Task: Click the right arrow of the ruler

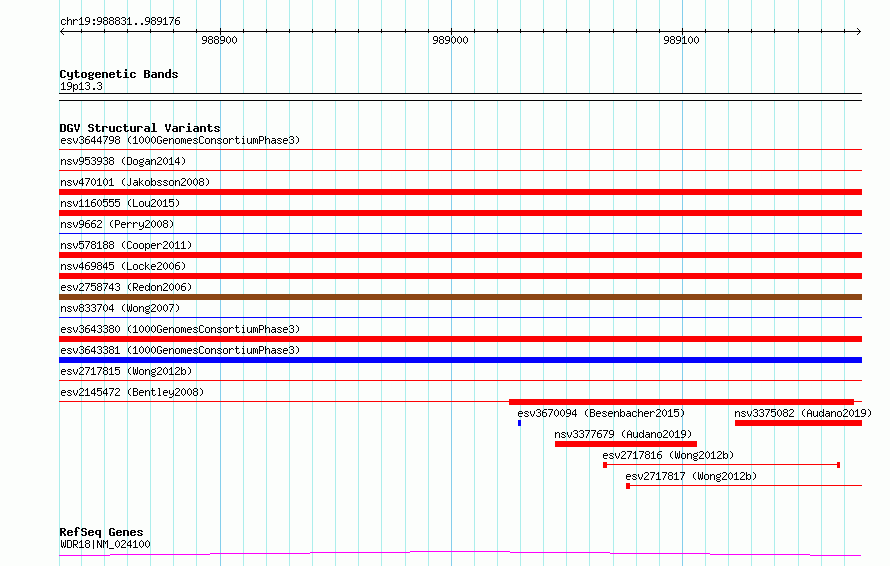Action: (x=859, y=31)
